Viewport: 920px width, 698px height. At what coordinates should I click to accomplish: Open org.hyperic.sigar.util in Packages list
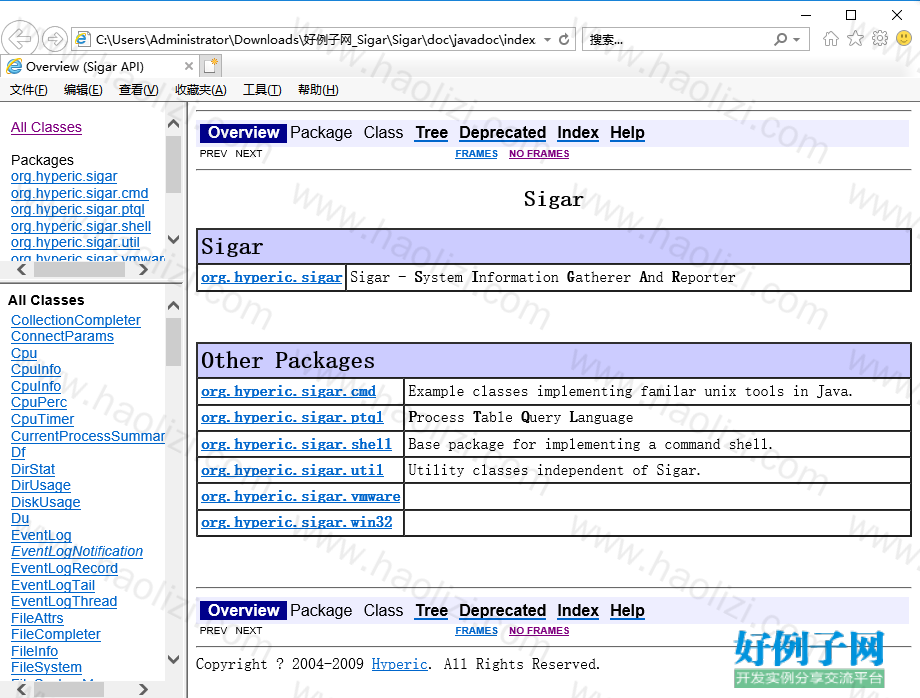point(75,242)
